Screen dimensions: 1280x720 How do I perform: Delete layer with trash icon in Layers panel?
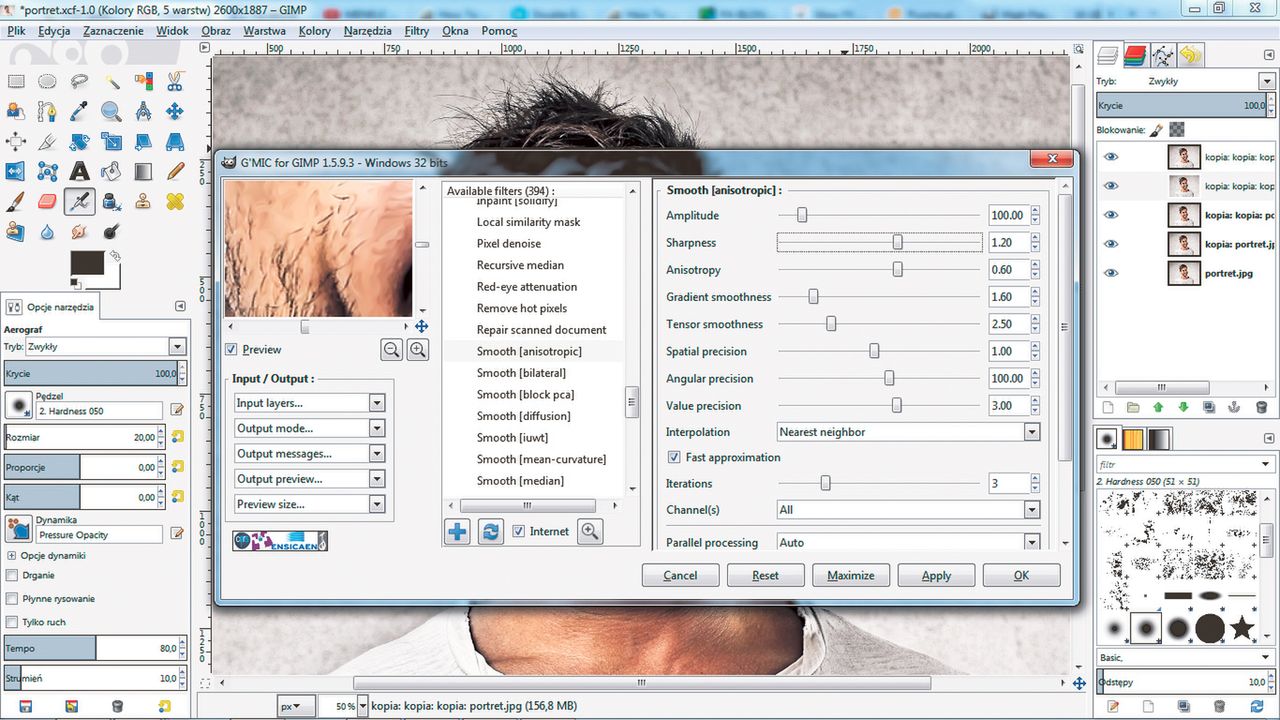pyautogui.click(x=1261, y=407)
